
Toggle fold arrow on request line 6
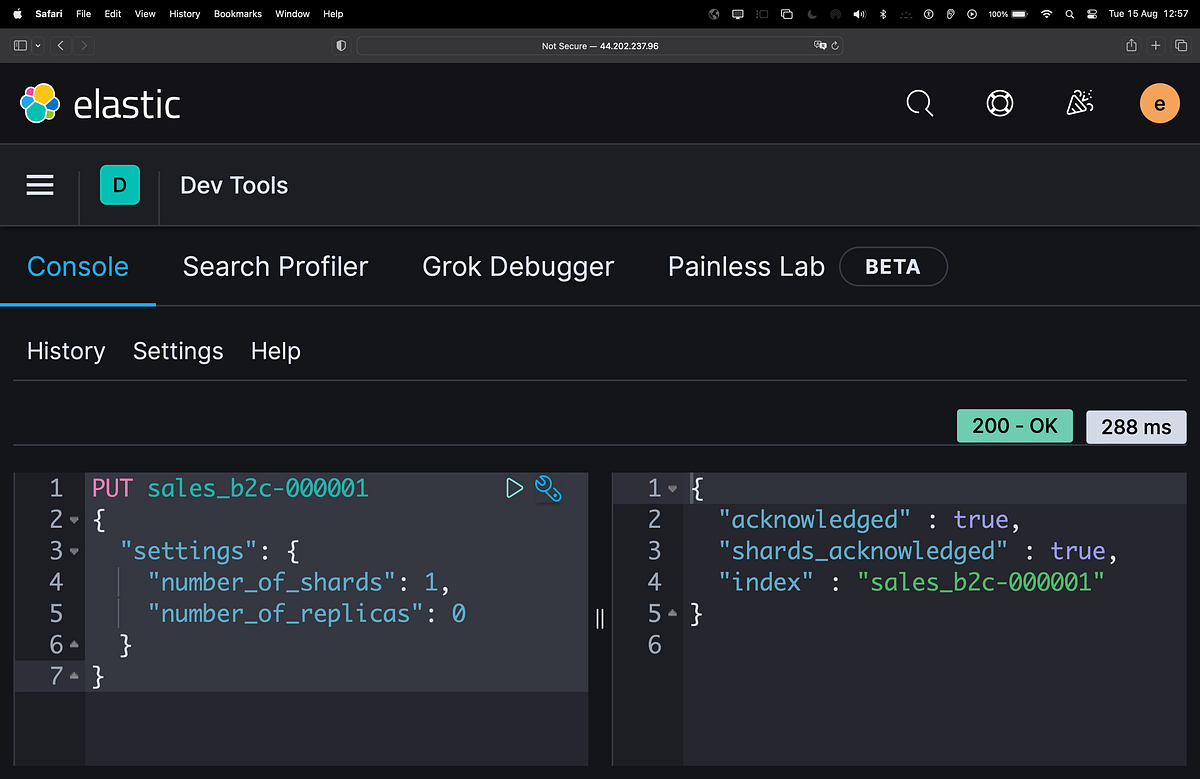(73, 646)
